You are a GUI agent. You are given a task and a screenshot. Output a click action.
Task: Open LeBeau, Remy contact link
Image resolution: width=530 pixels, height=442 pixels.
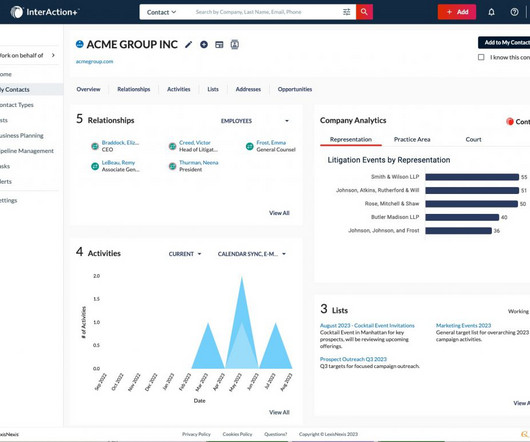point(118,163)
